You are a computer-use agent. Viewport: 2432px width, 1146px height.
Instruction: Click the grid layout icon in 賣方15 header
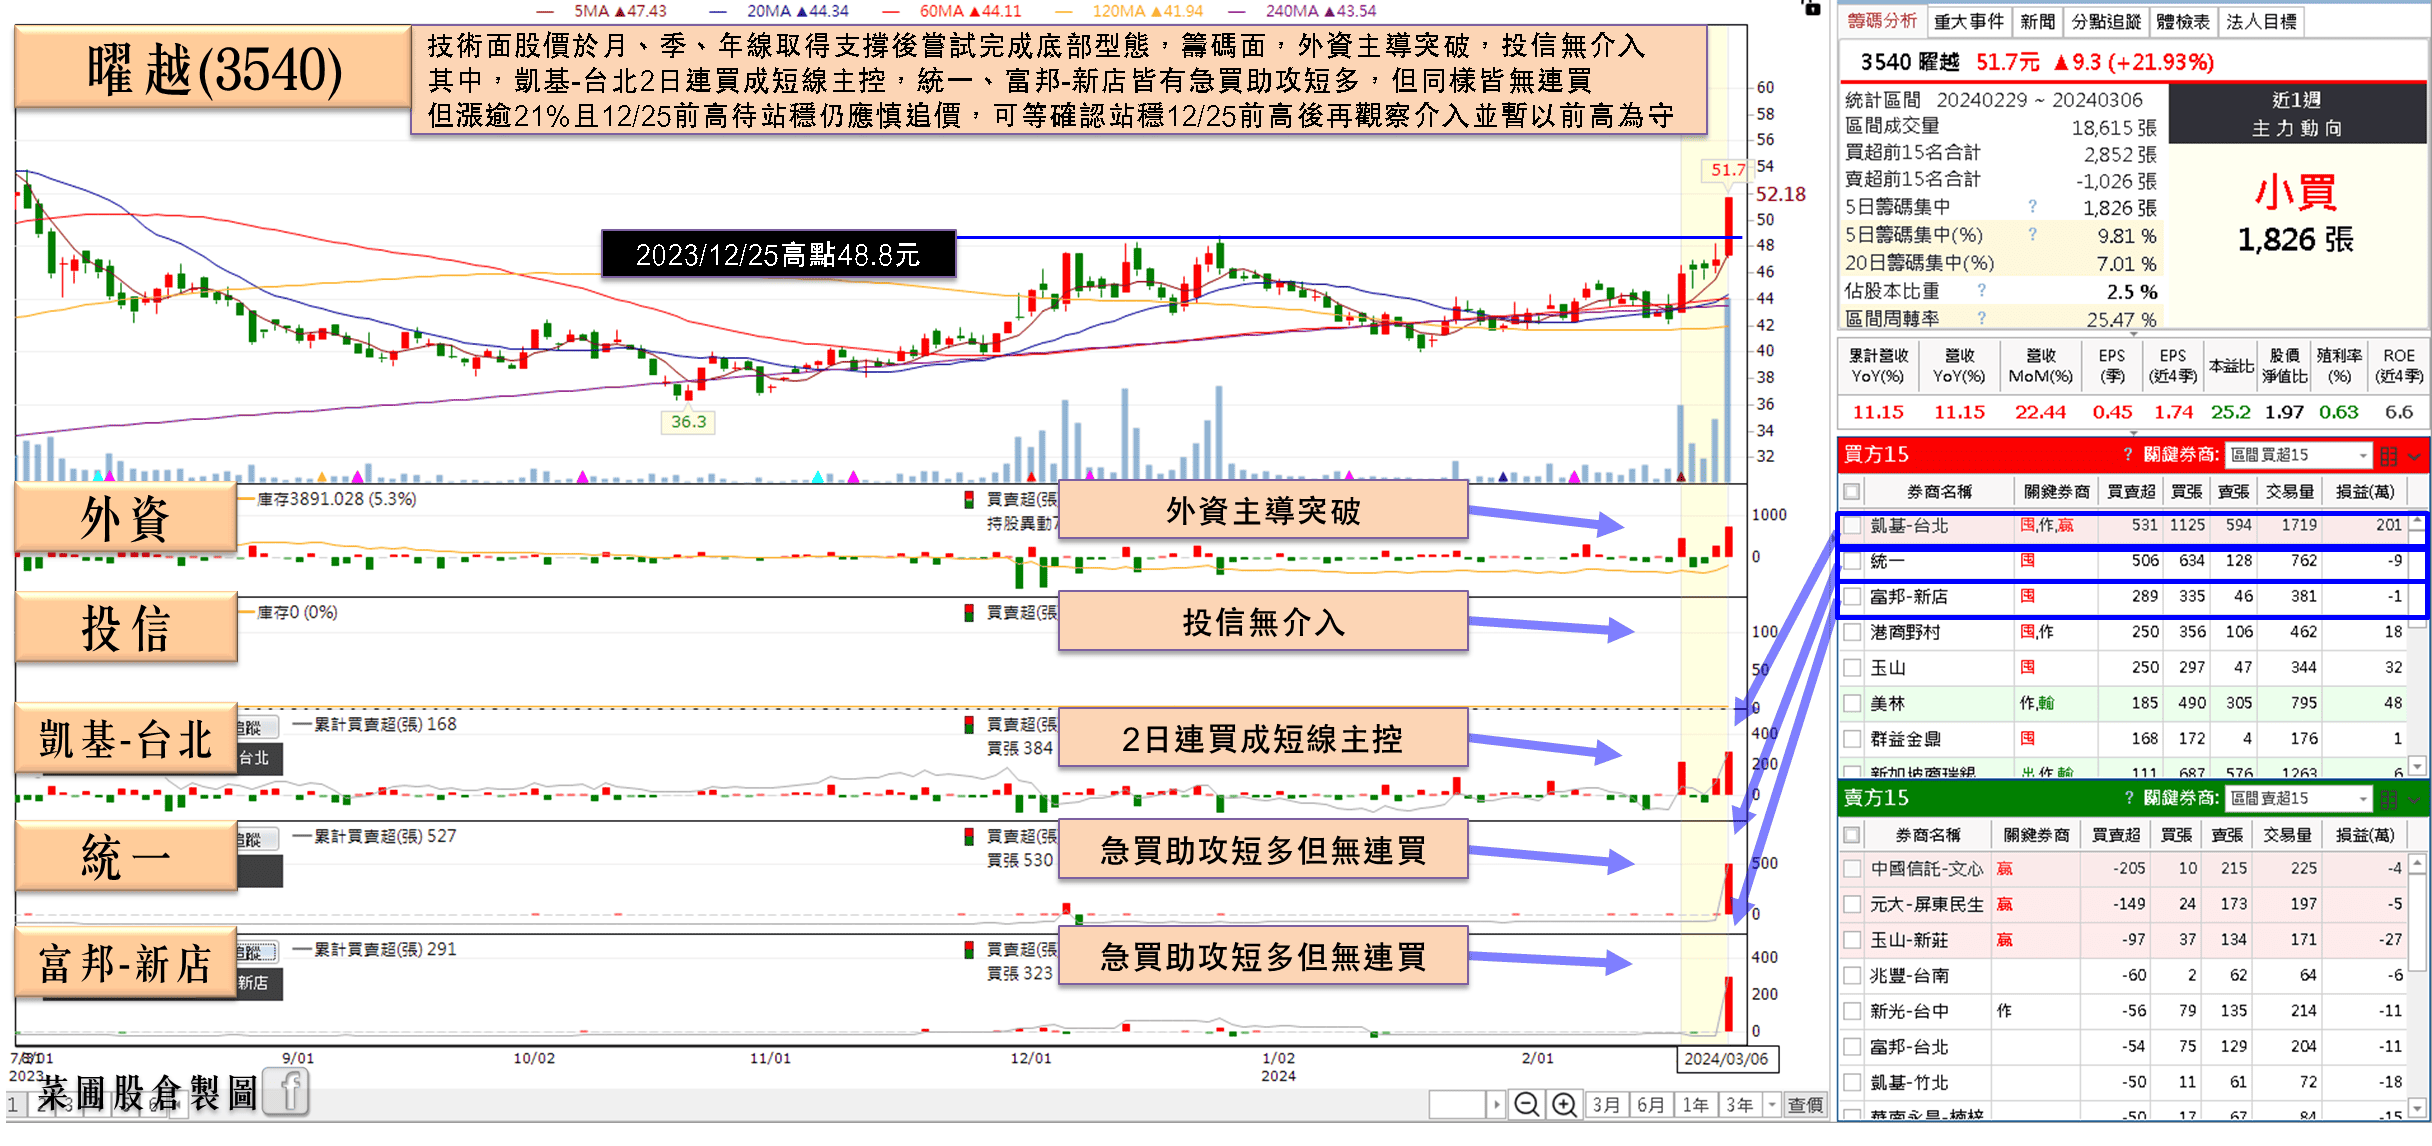pos(2388,798)
